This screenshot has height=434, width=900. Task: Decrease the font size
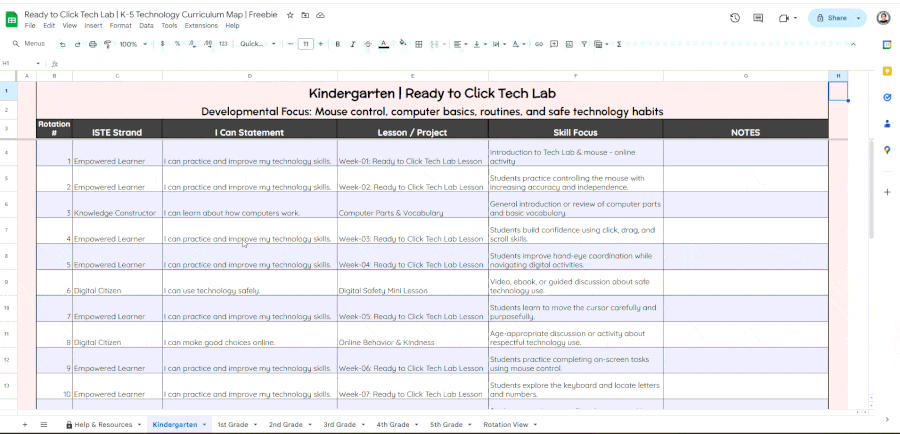[x=290, y=44]
